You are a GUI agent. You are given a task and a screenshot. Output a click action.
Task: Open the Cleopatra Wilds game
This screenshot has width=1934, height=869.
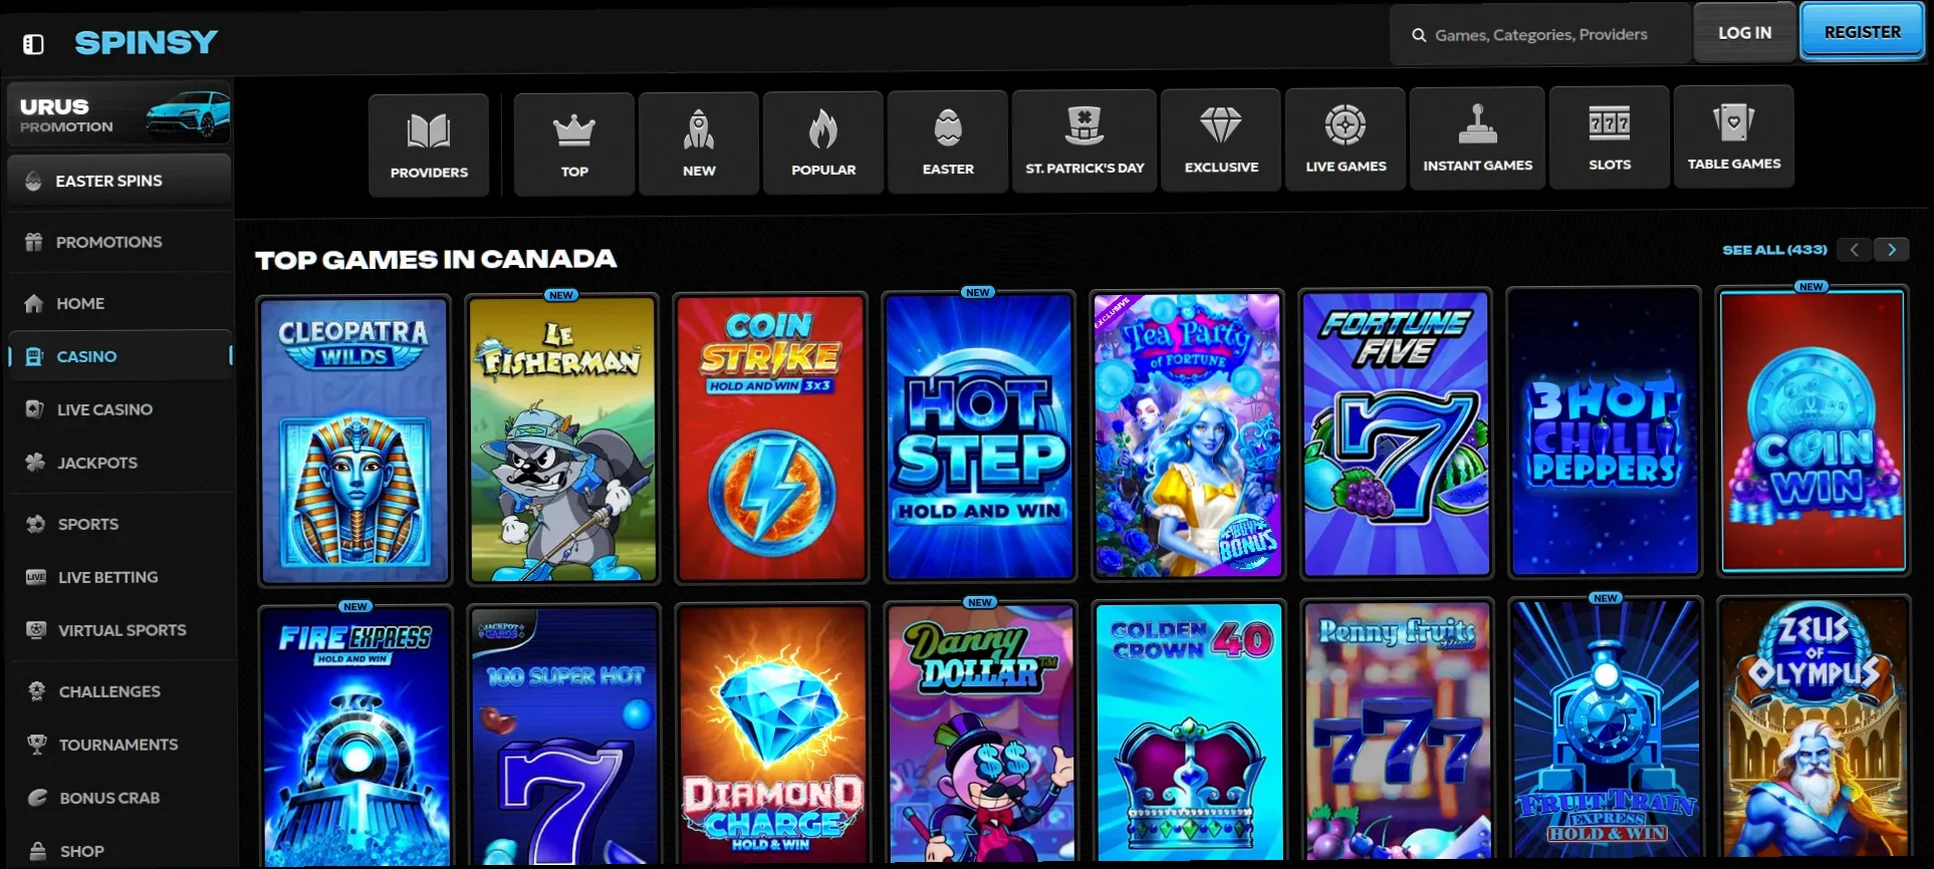point(354,440)
